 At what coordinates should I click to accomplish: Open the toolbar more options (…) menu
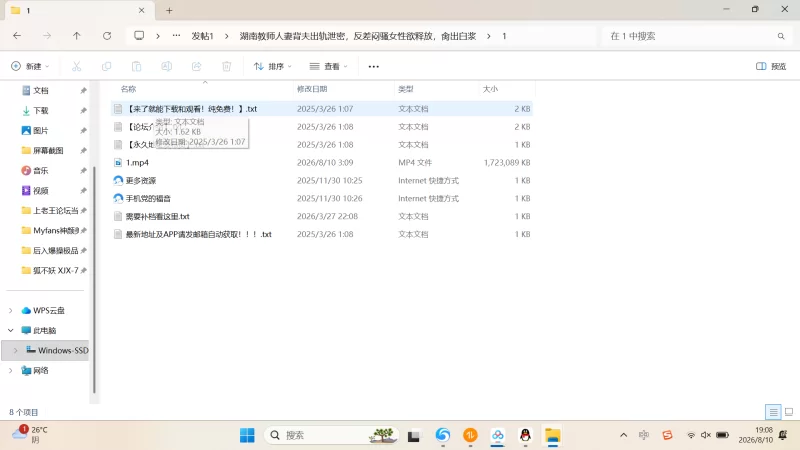[x=373, y=66]
